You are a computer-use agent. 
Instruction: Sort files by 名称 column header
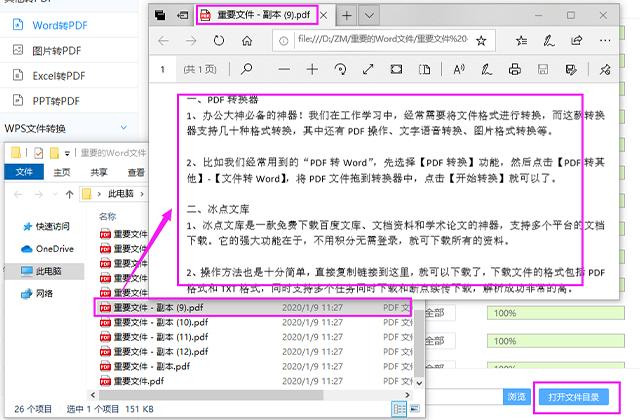click(108, 216)
